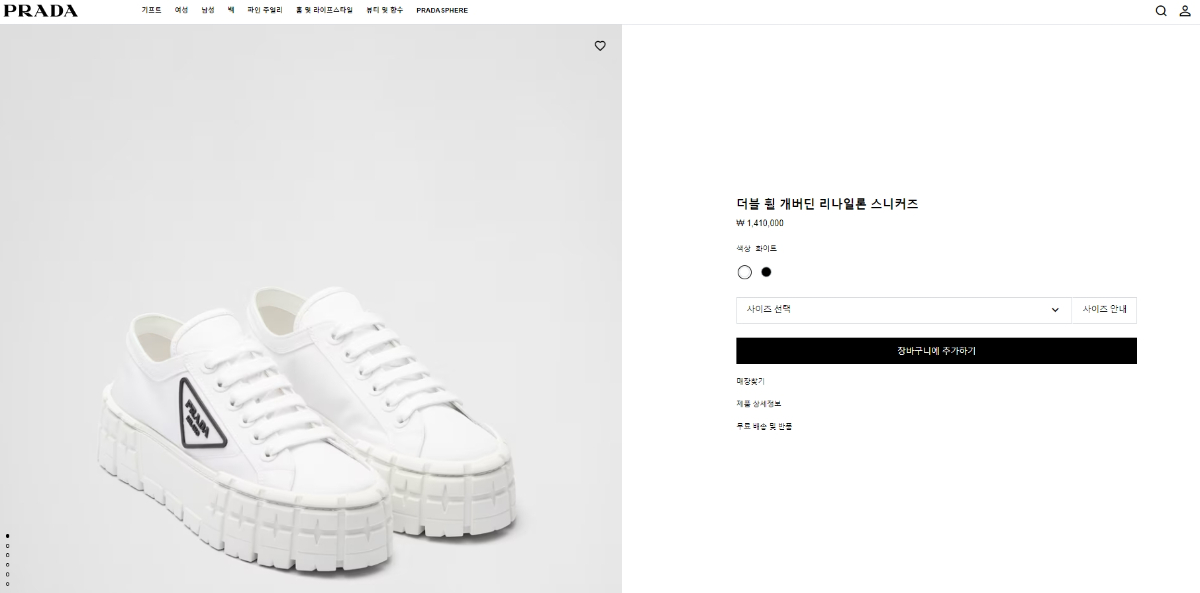Expand 무료 배송 및 반품 section

click(765, 426)
